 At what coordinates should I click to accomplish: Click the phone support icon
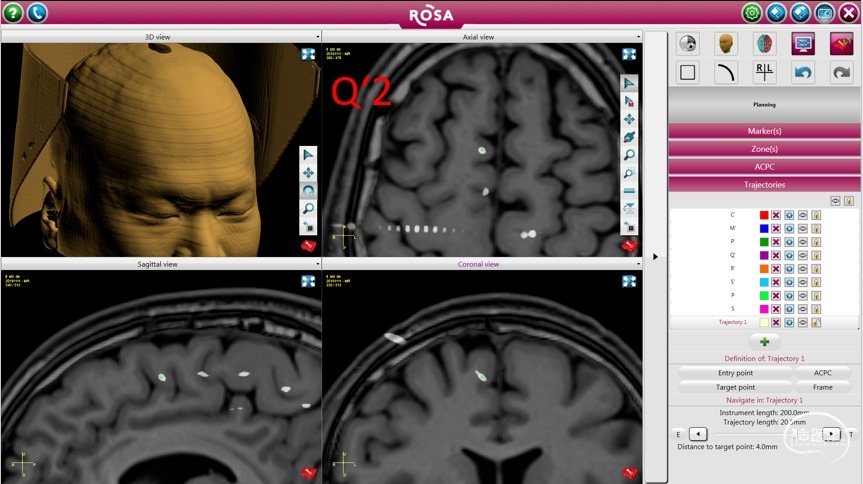coord(37,13)
